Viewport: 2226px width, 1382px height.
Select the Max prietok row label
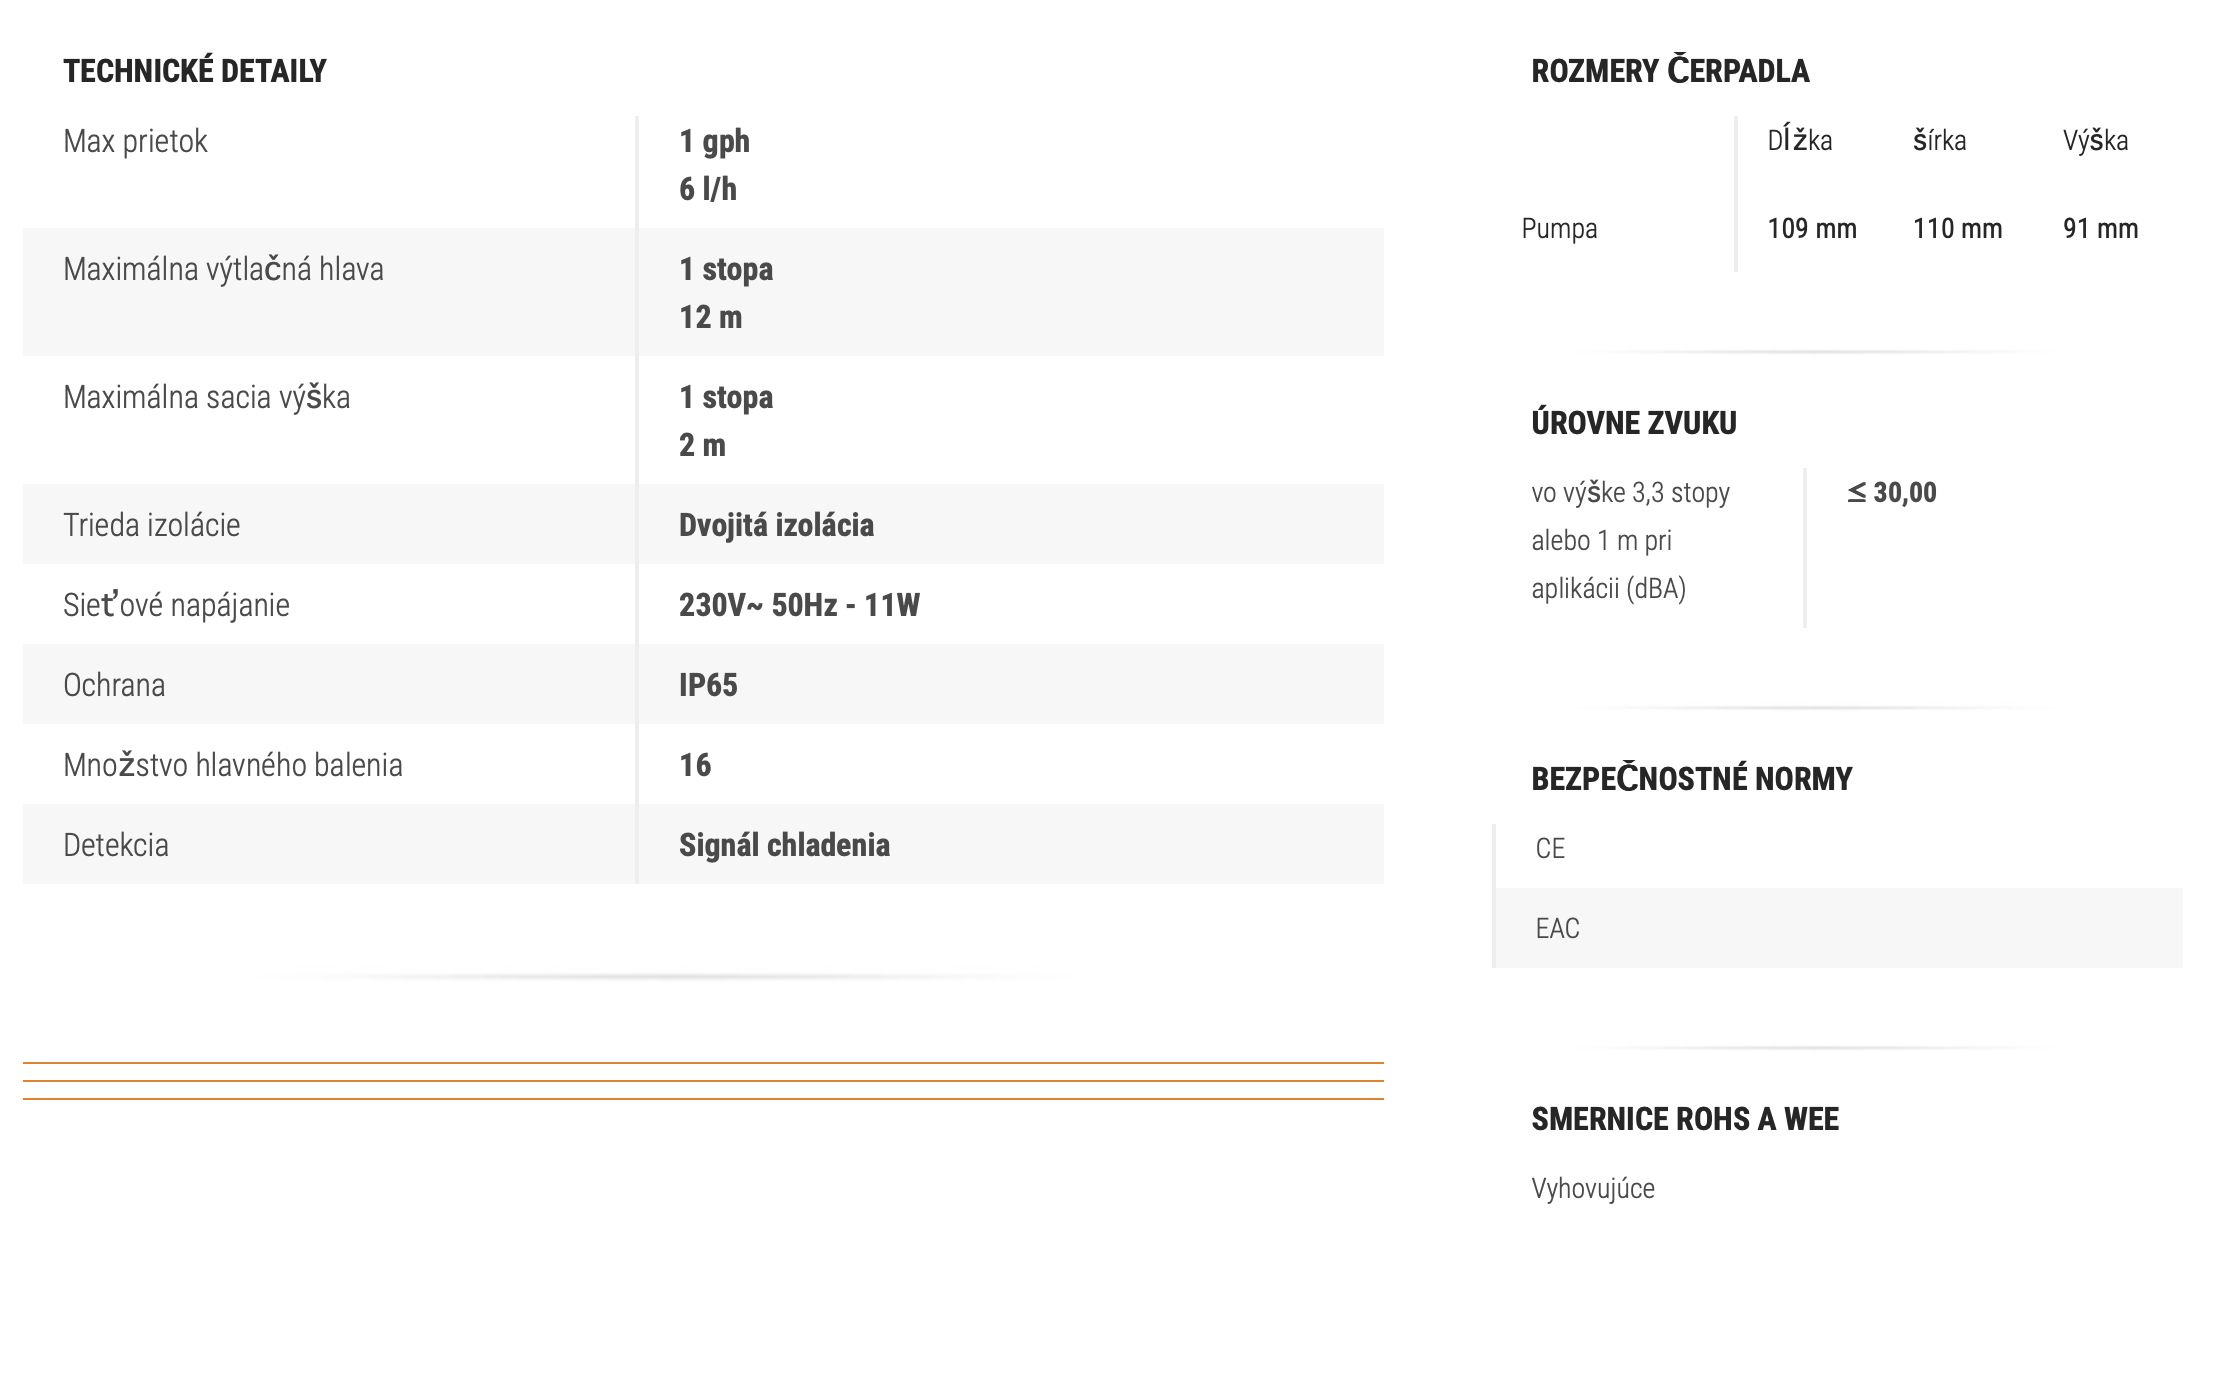pyautogui.click(x=135, y=141)
